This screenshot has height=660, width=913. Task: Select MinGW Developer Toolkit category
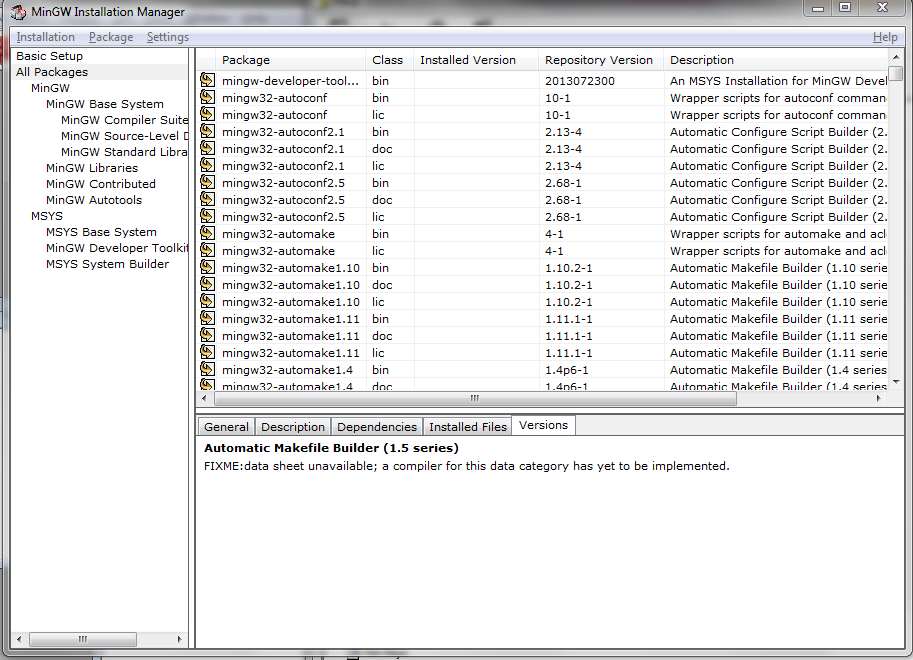[x=117, y=248]
